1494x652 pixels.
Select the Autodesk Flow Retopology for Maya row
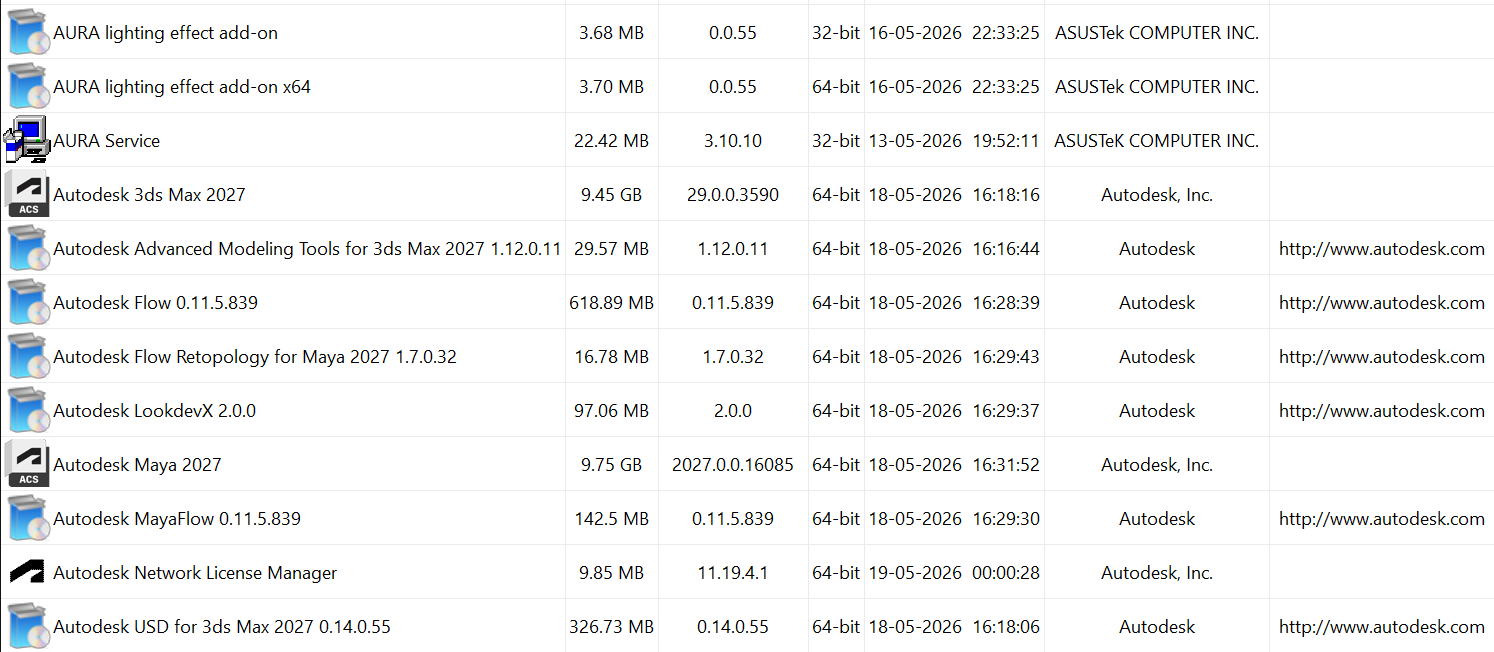pyautogui.click(x=747, y=356)
